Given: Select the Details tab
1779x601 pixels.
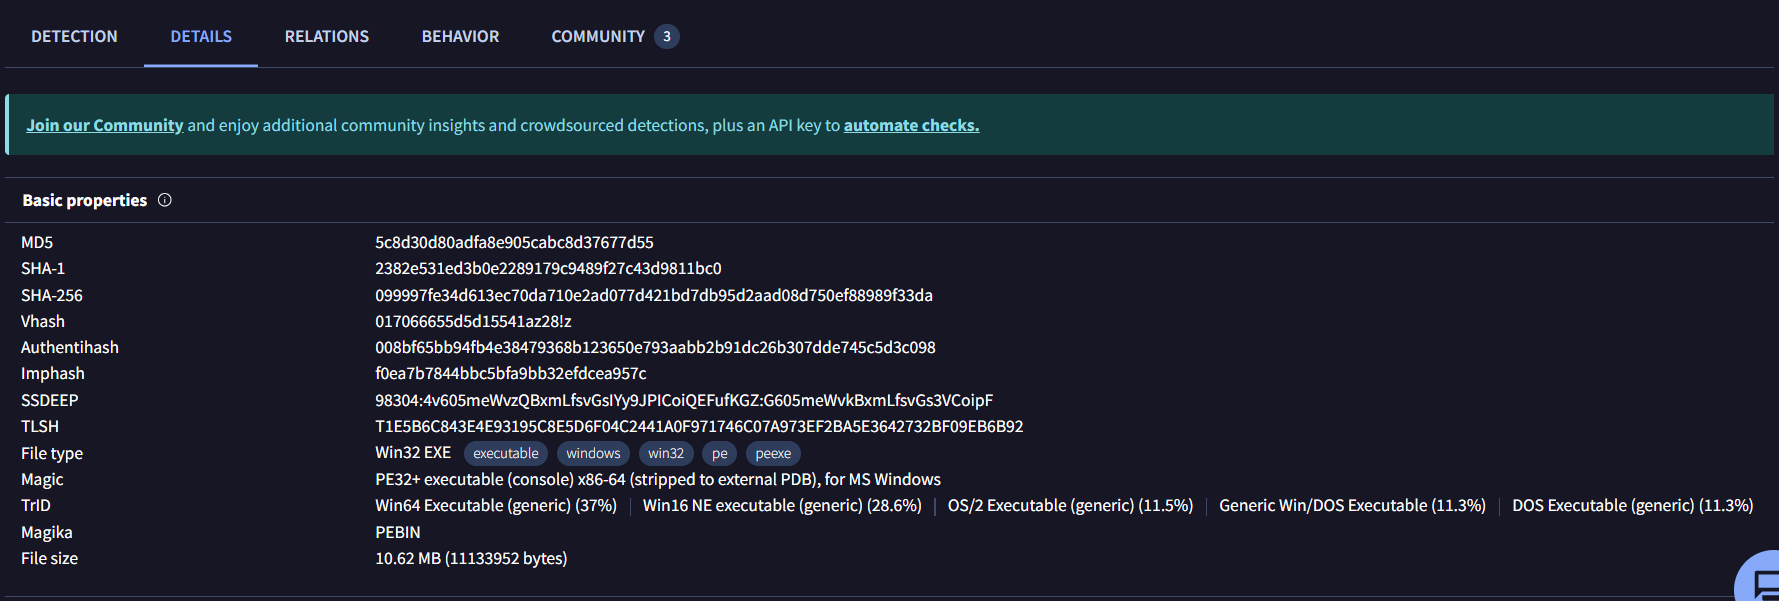Looking at the screenshot, I should pos(201,36).
